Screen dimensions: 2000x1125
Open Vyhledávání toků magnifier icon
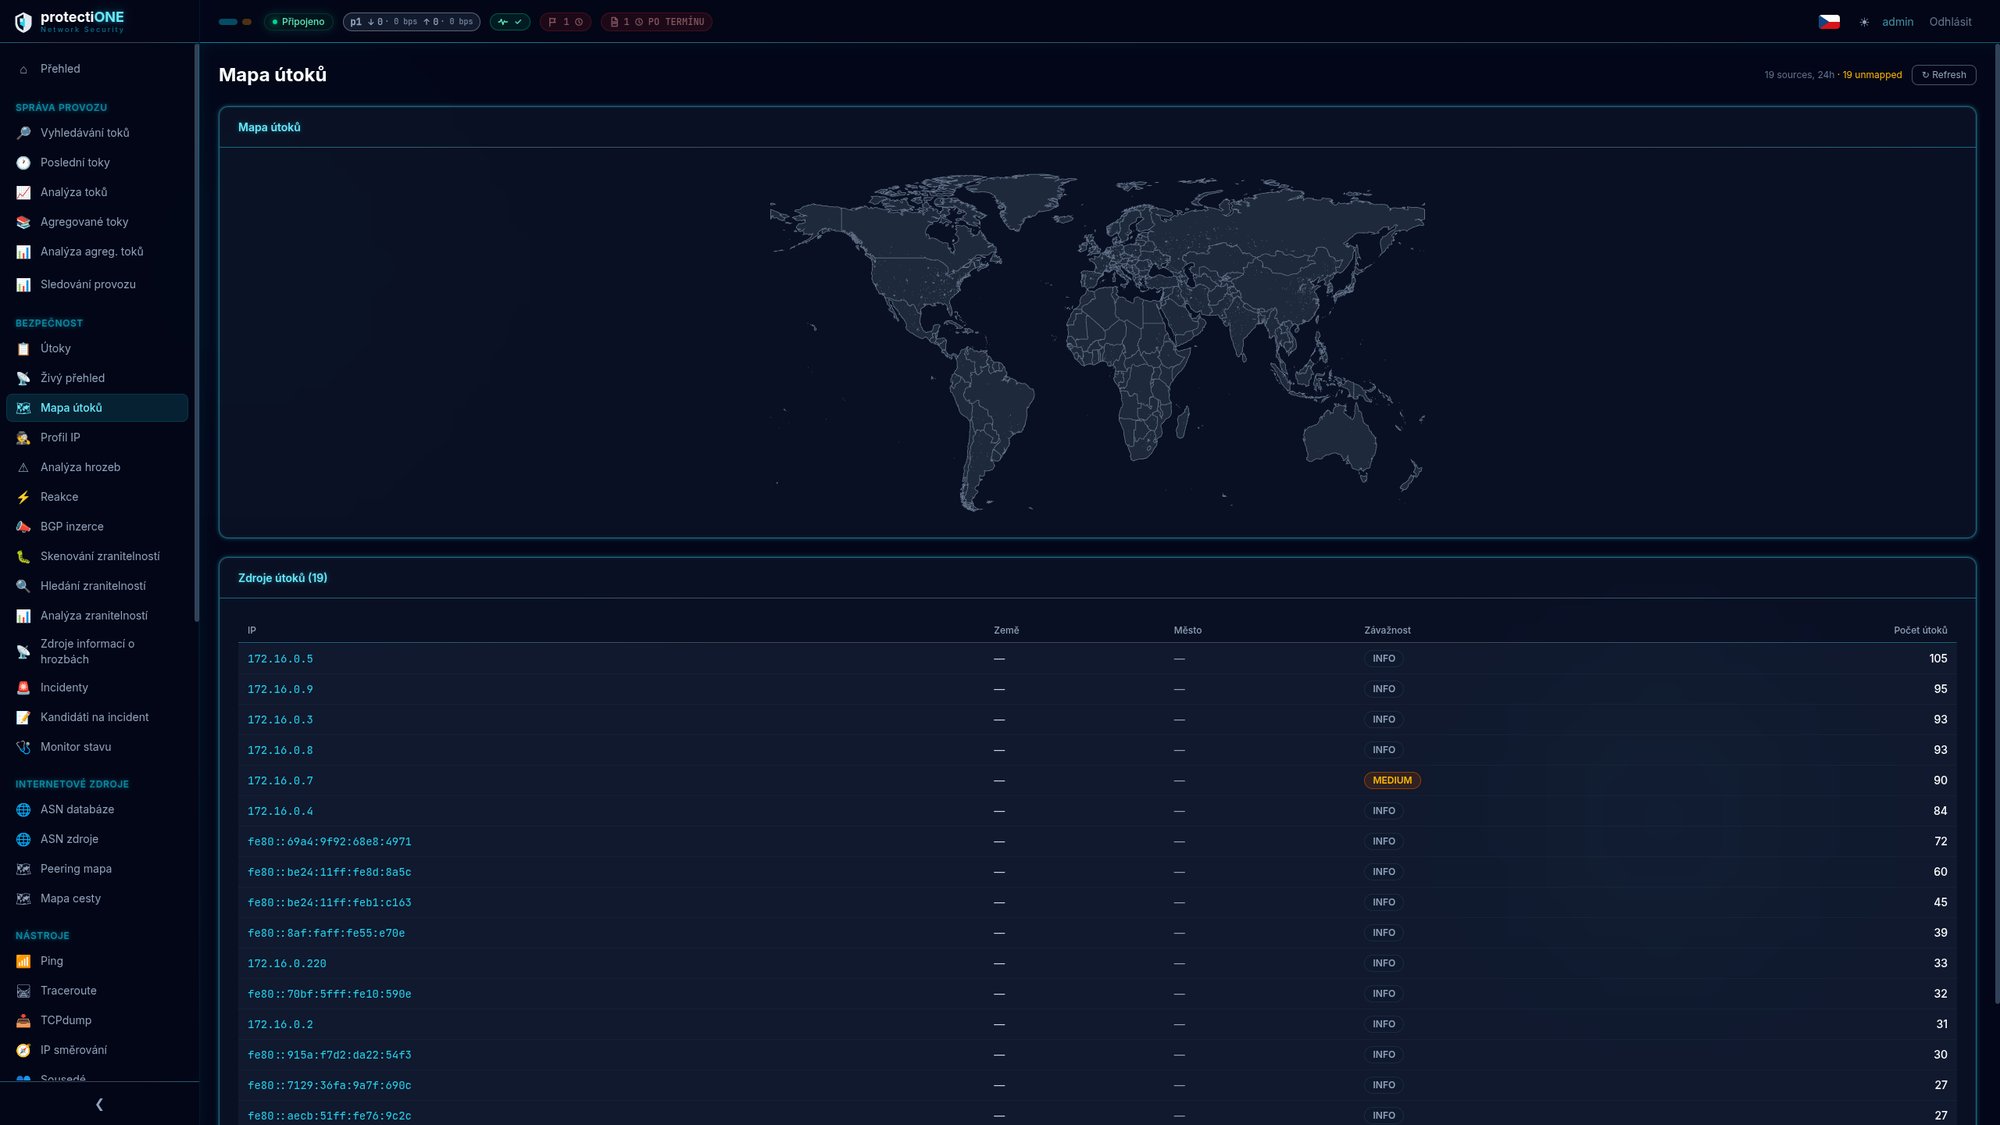23,133
